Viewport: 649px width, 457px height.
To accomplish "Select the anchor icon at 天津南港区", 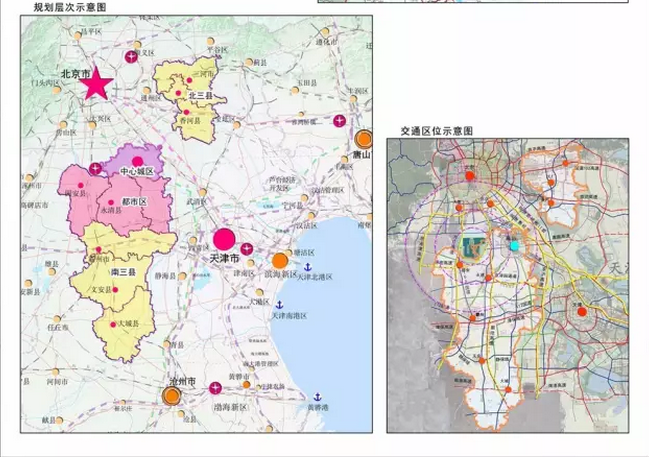I will click(x=281, y=304).
